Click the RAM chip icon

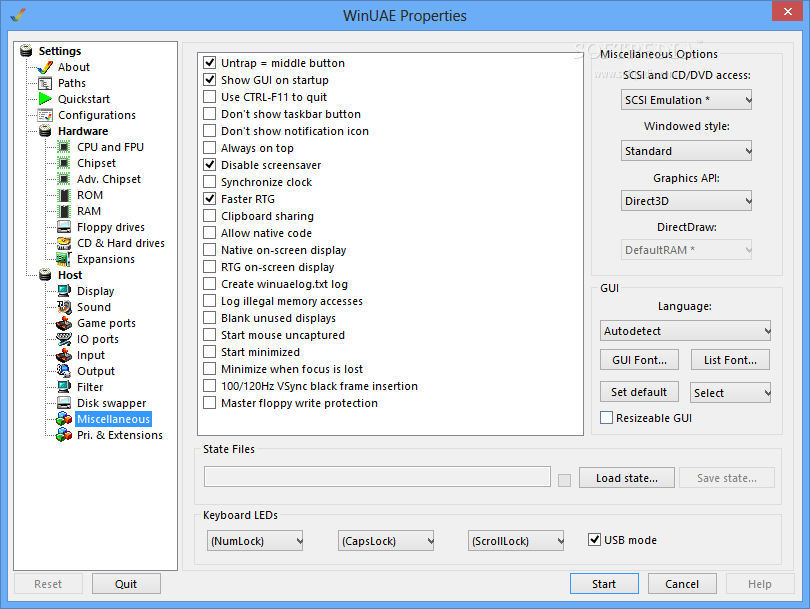[64, 211]
